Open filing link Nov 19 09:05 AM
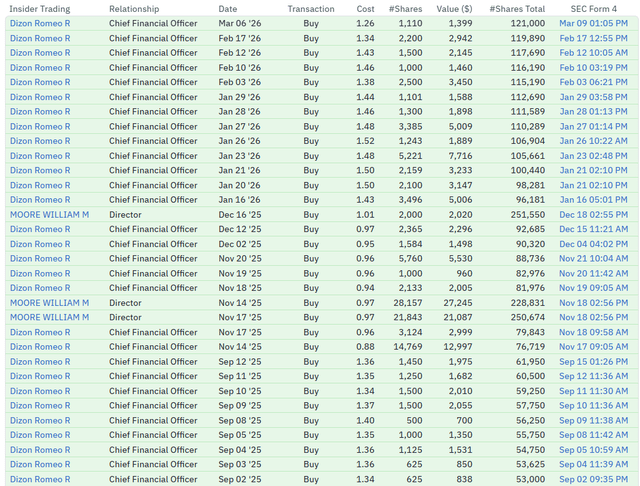 [x=593, y=288]
